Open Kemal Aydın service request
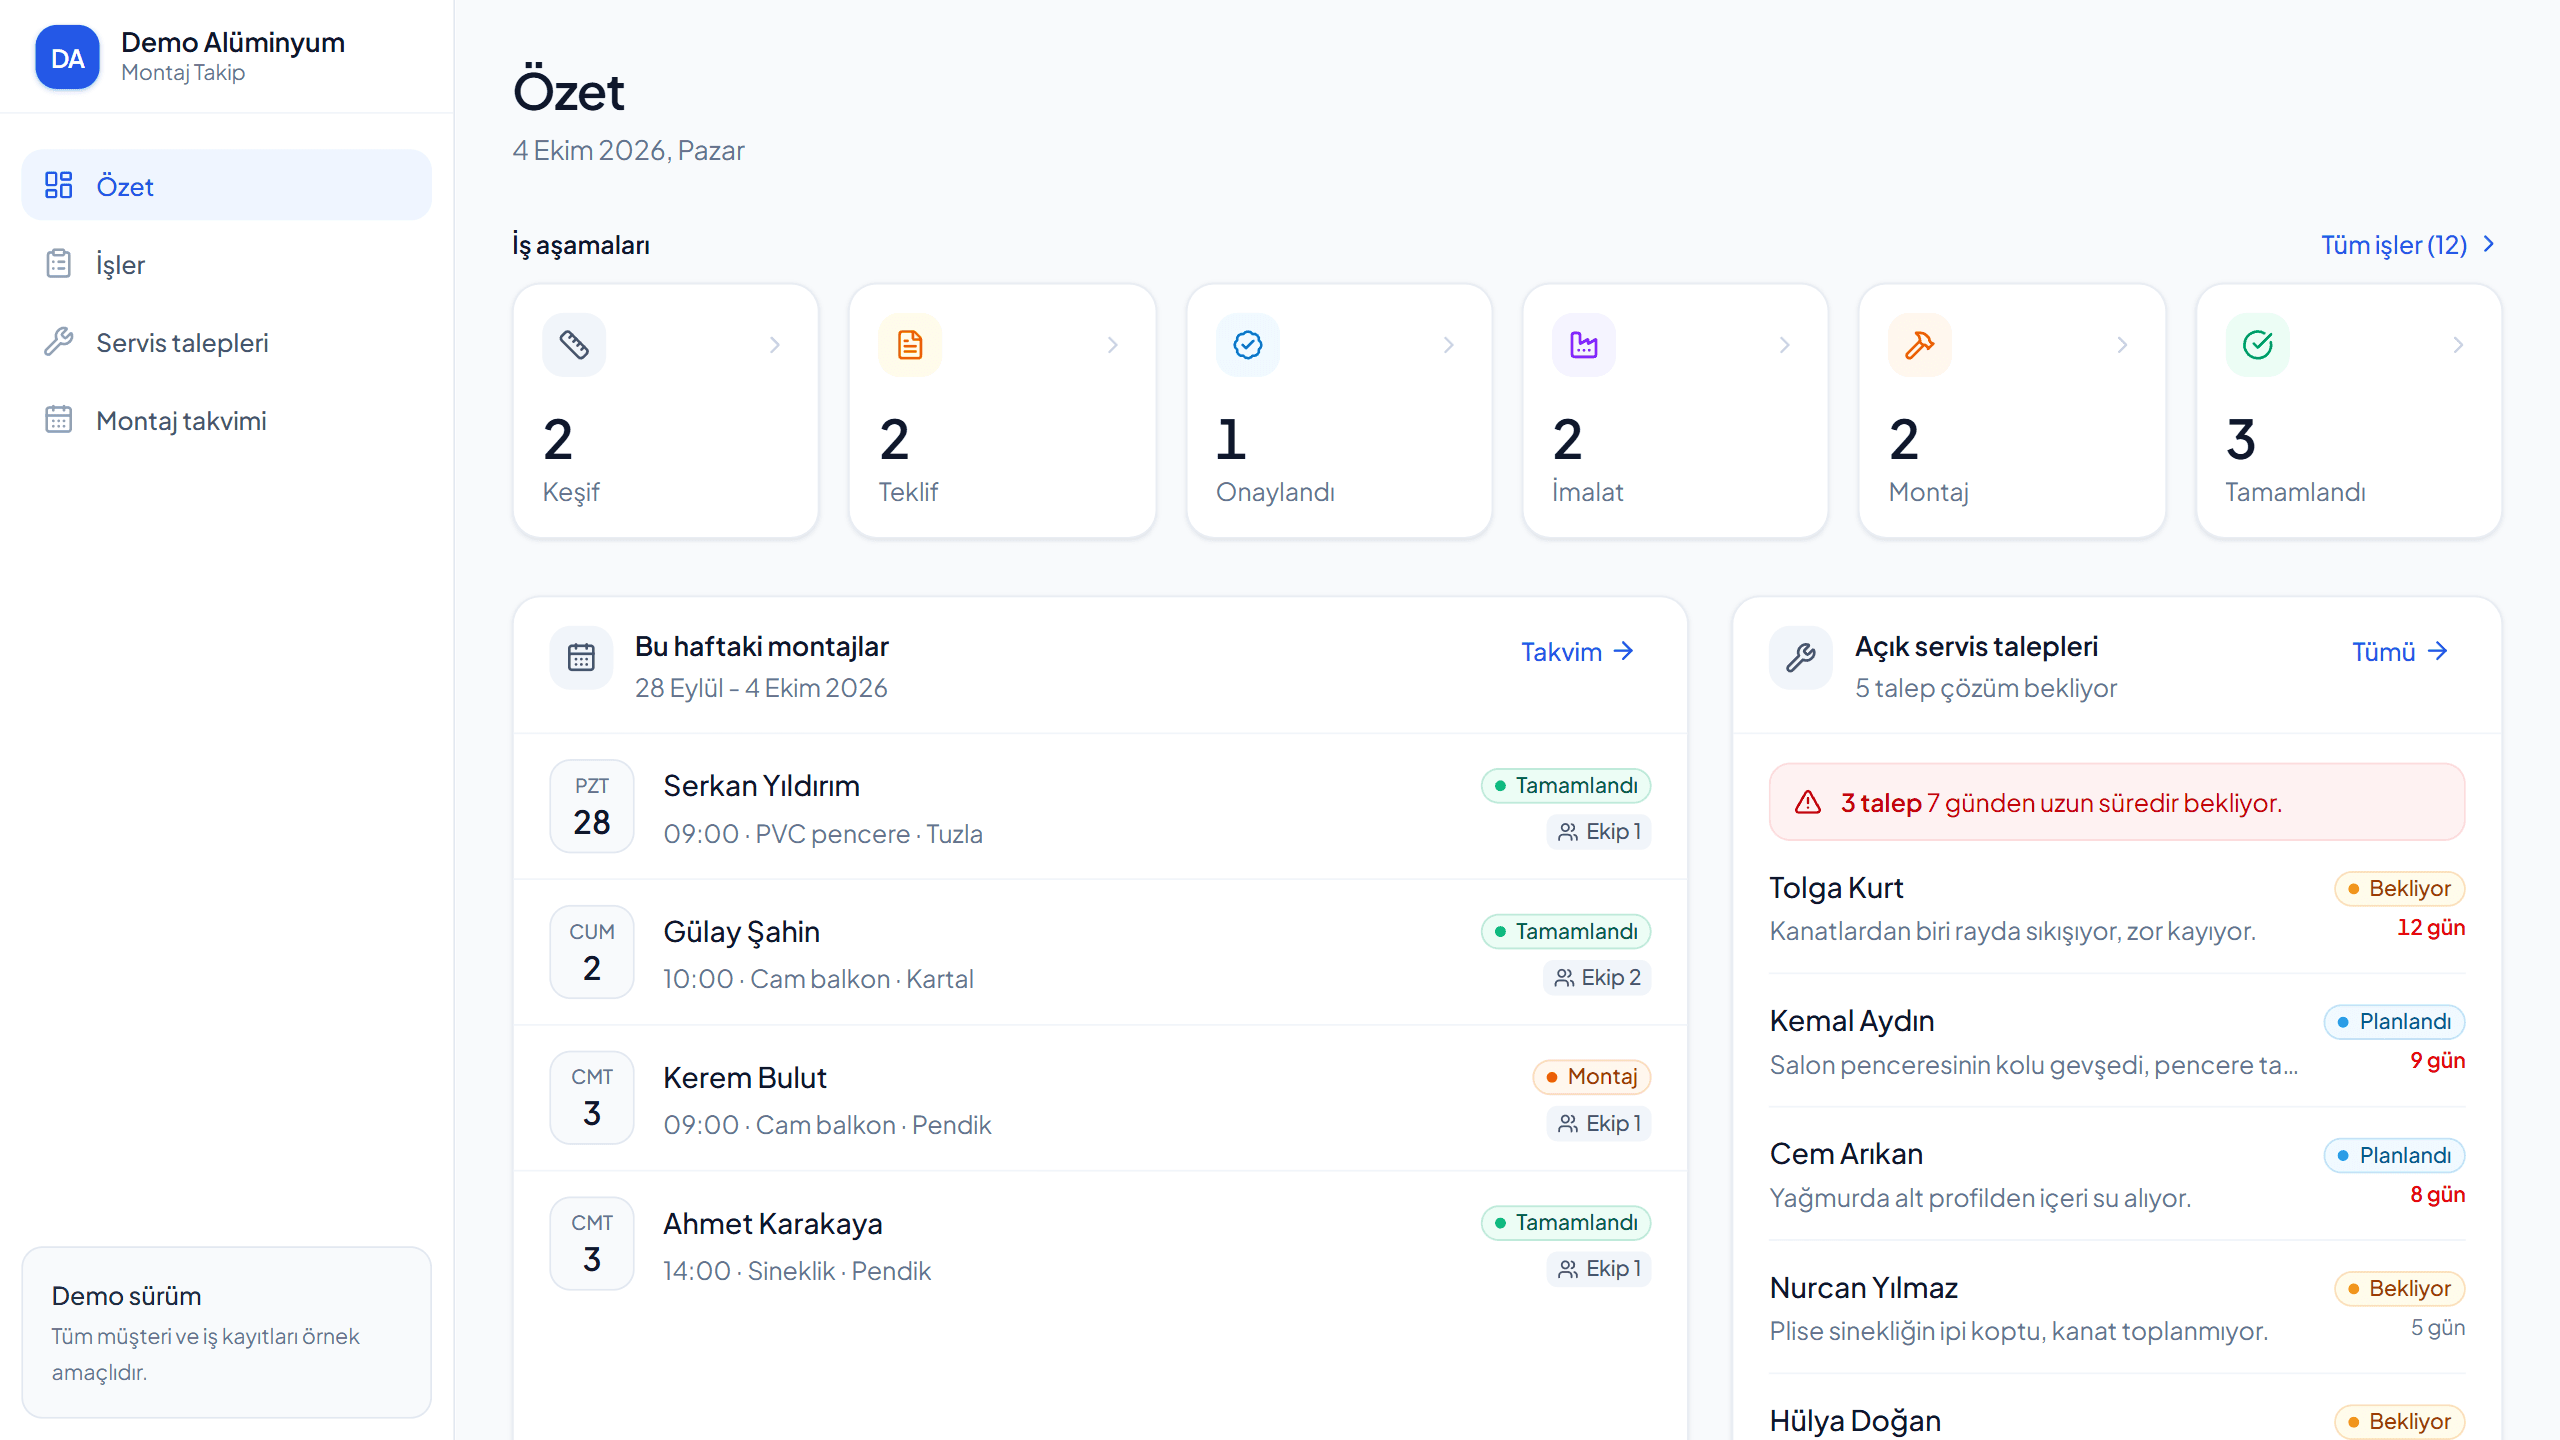The image size is (2560, 1440). pyautogui.click(x=2117, y=1041)
